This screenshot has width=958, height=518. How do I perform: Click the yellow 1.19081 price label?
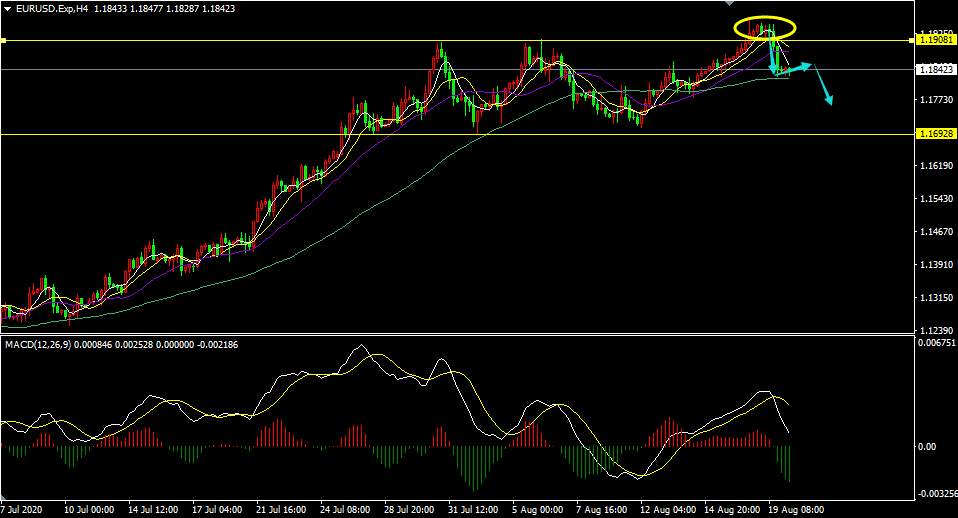[935, 40]
